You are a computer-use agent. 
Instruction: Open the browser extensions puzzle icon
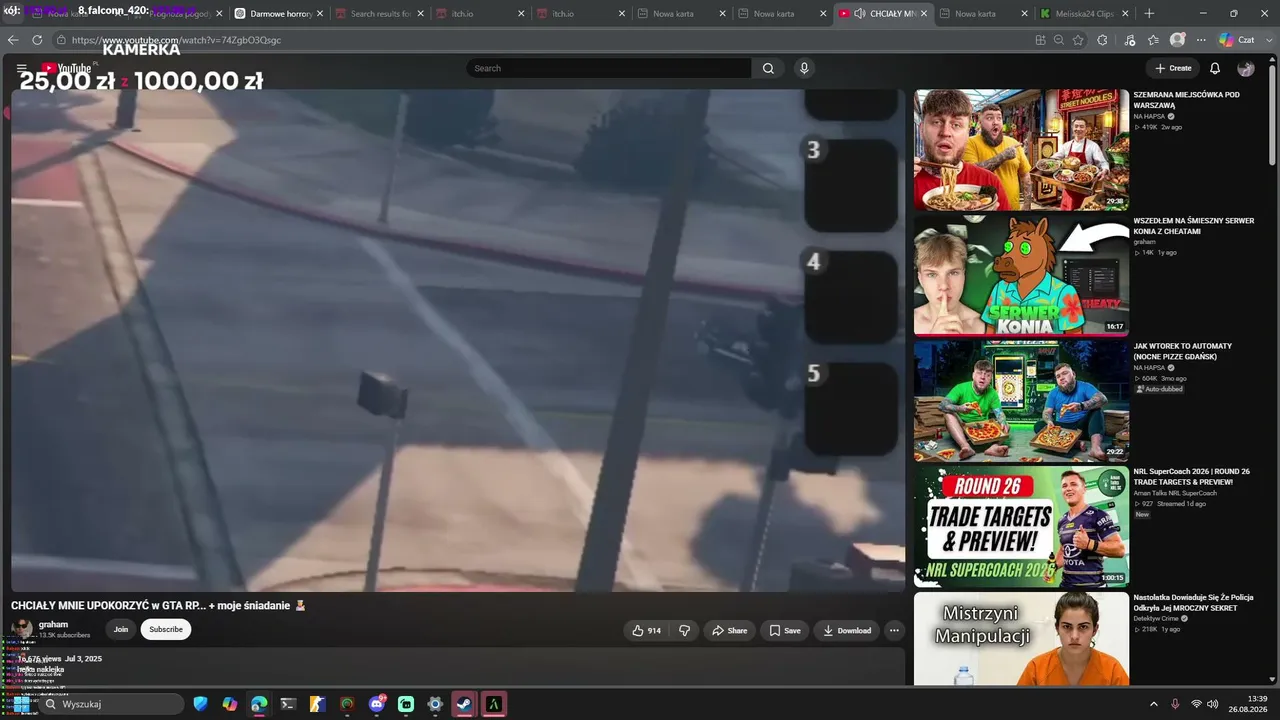click(x=1102, y=40)
